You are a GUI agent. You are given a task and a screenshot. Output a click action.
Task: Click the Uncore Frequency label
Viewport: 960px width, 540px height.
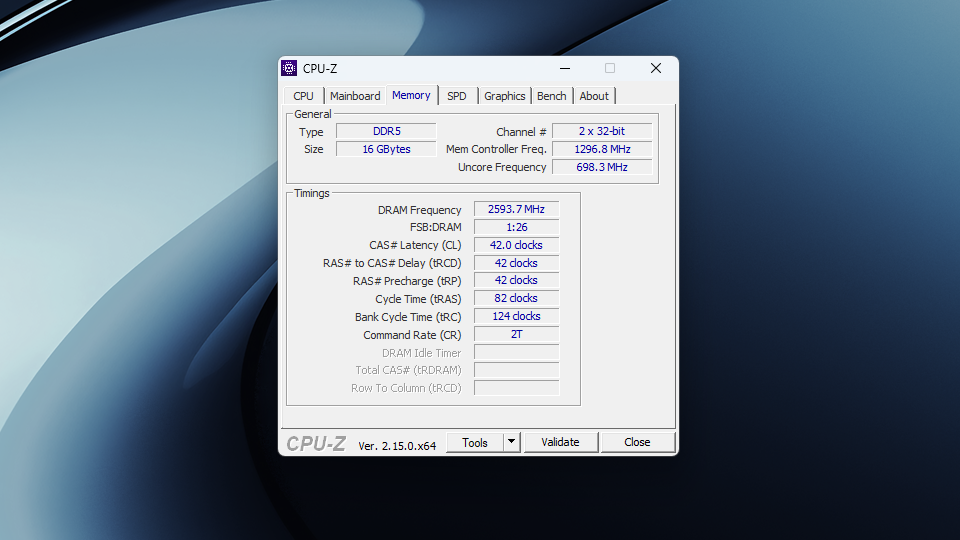click(x=502, y=167)
